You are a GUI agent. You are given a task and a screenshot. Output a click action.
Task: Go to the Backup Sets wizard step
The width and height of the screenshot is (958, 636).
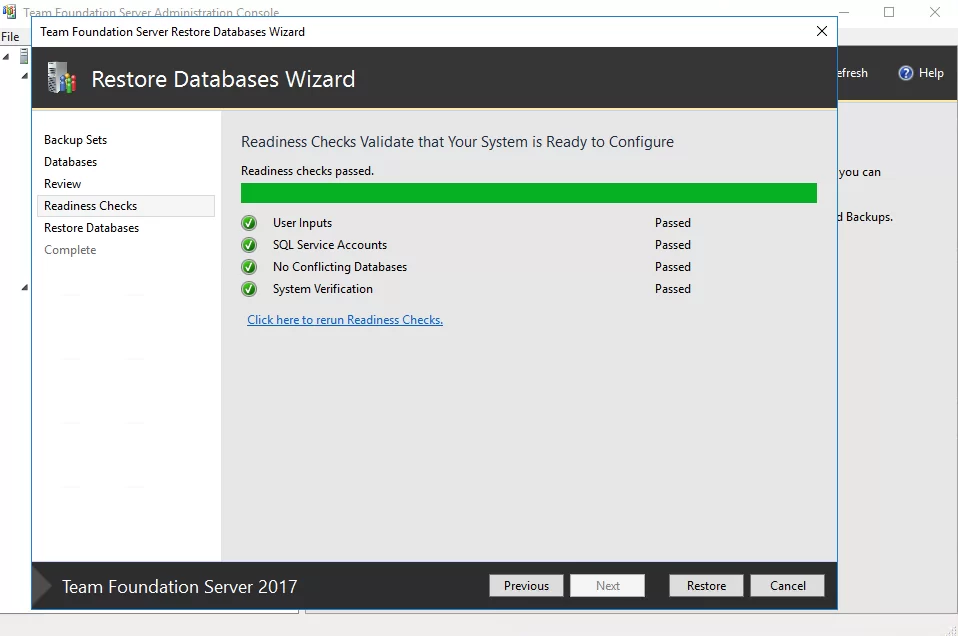pos(75,140)
